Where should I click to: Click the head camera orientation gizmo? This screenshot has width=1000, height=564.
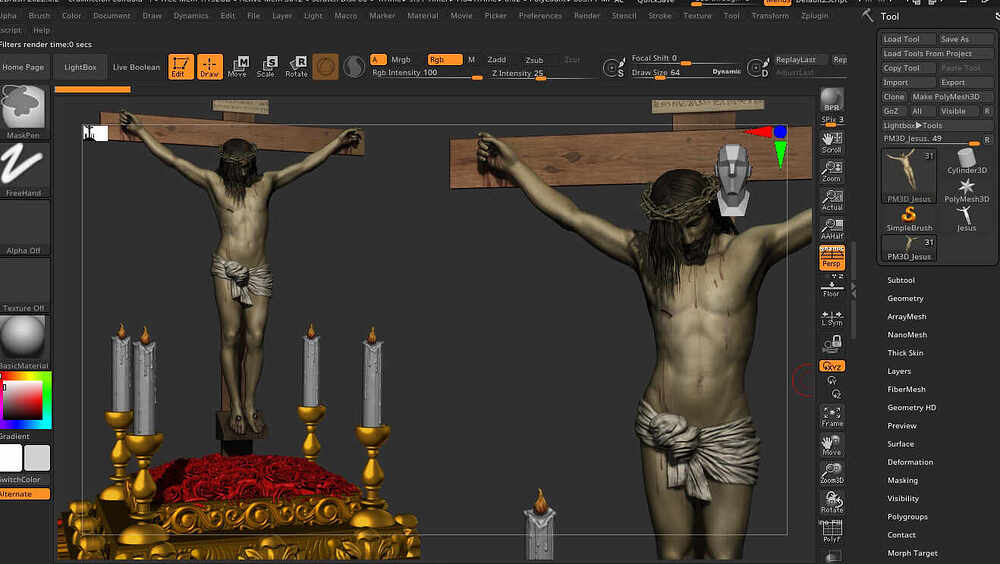(x=733, y=179)
